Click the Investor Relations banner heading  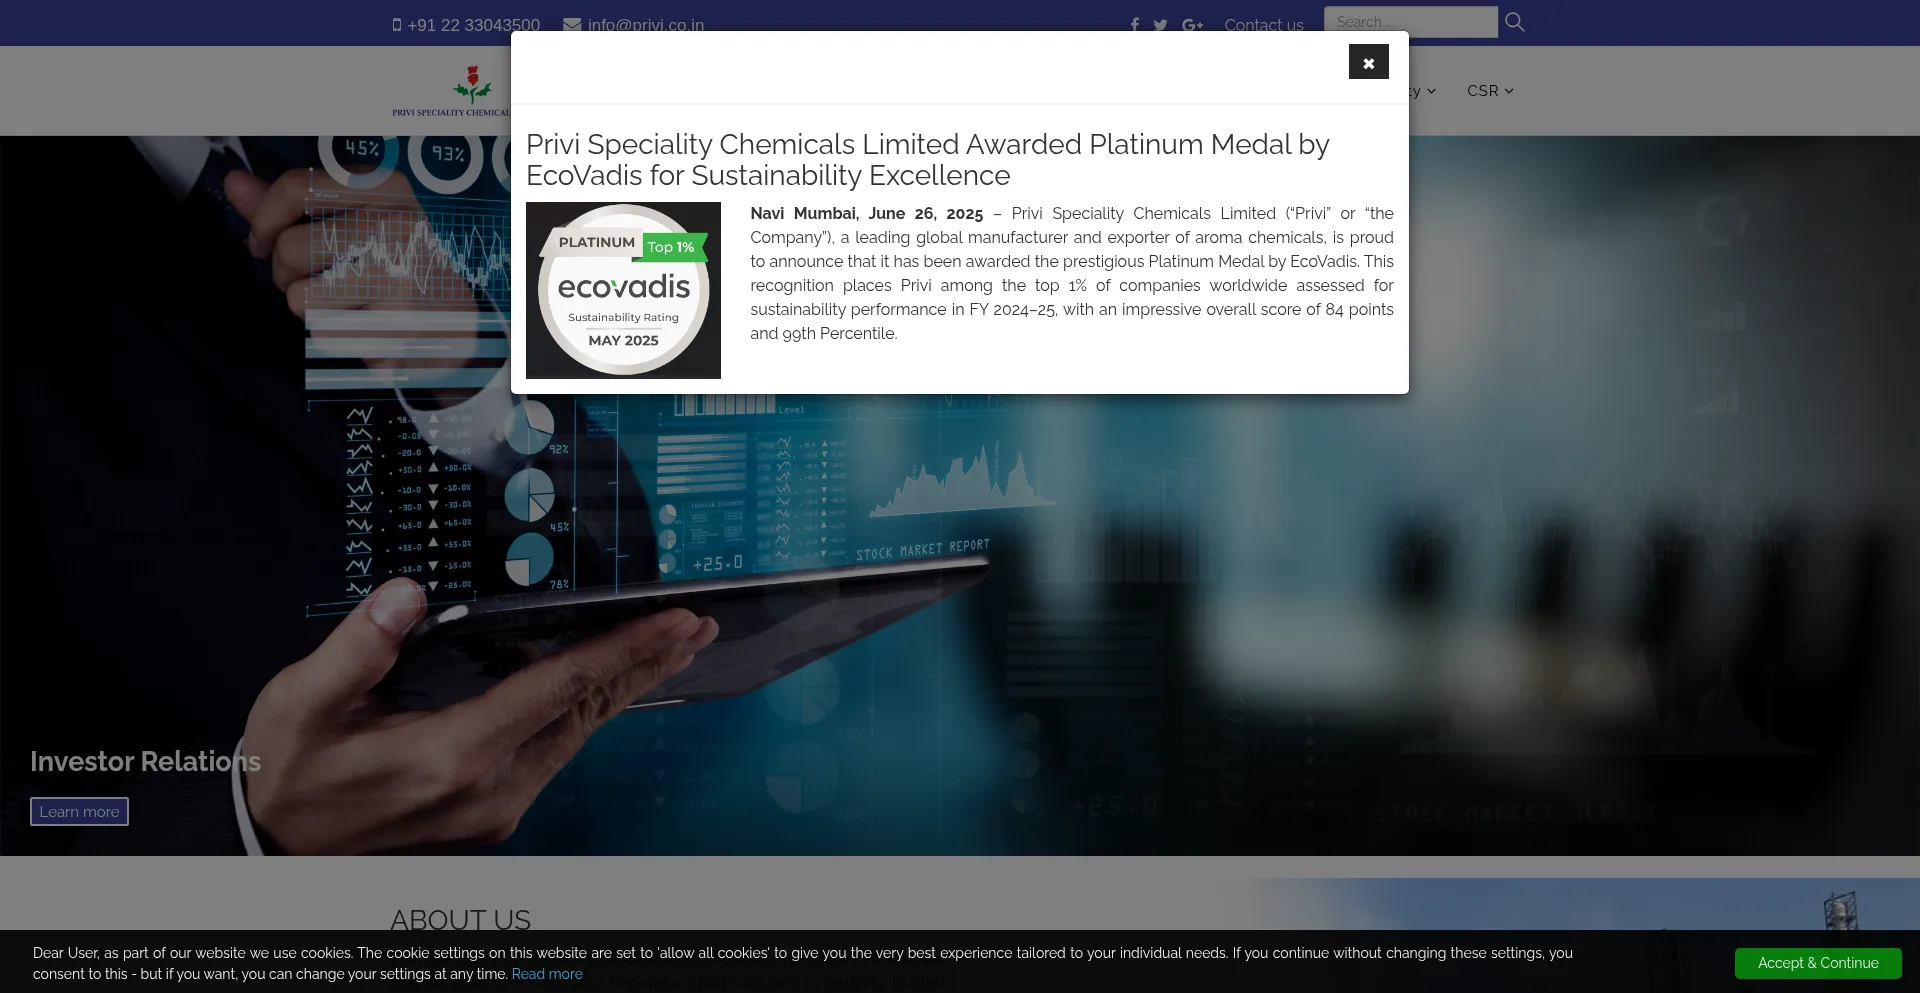pos(145,762)
